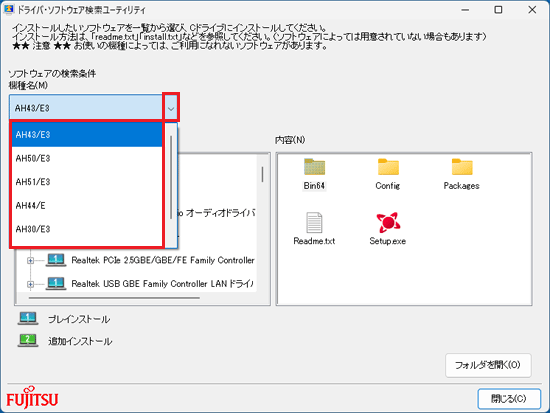Click the Realtek USB GBE laptop icon
Screen dimensions: 550x413
(56, 284)
